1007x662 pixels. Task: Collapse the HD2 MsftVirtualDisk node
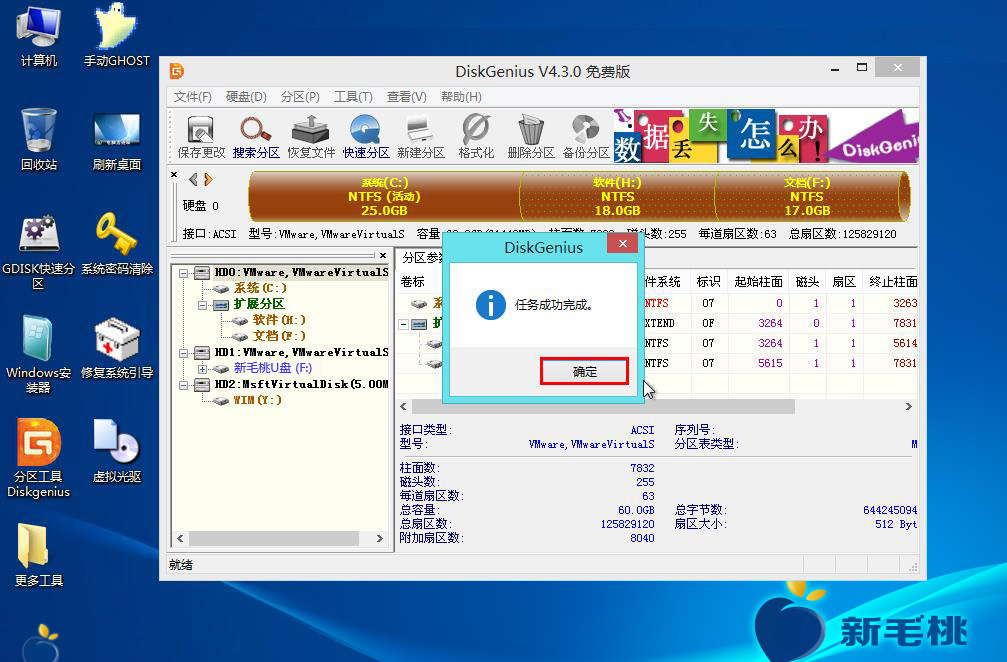pyautogui.click(x=184, y=385)
